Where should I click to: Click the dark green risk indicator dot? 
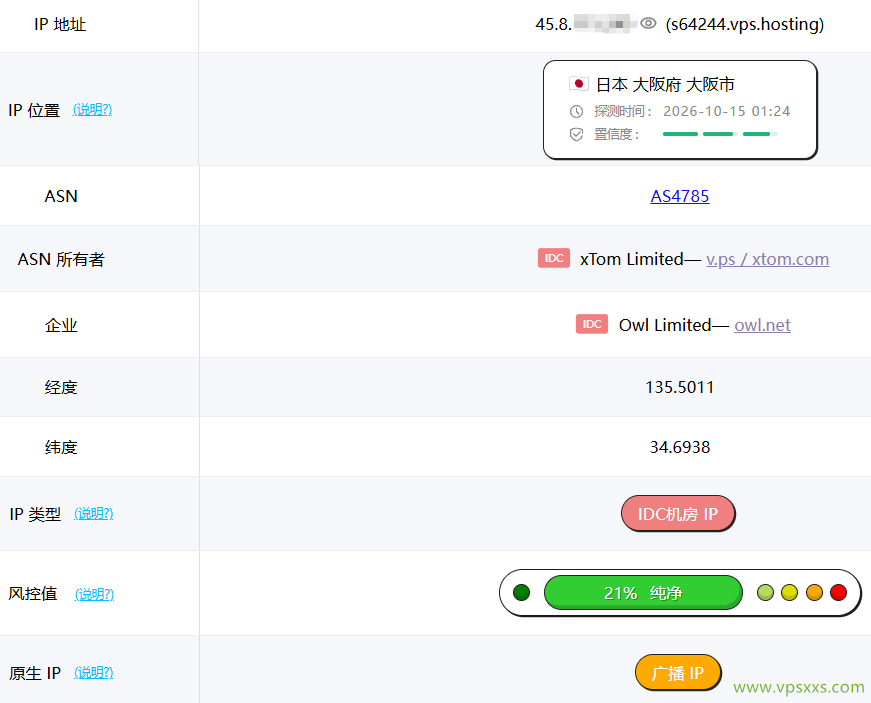pyautogui.click(x=522, y=592)
